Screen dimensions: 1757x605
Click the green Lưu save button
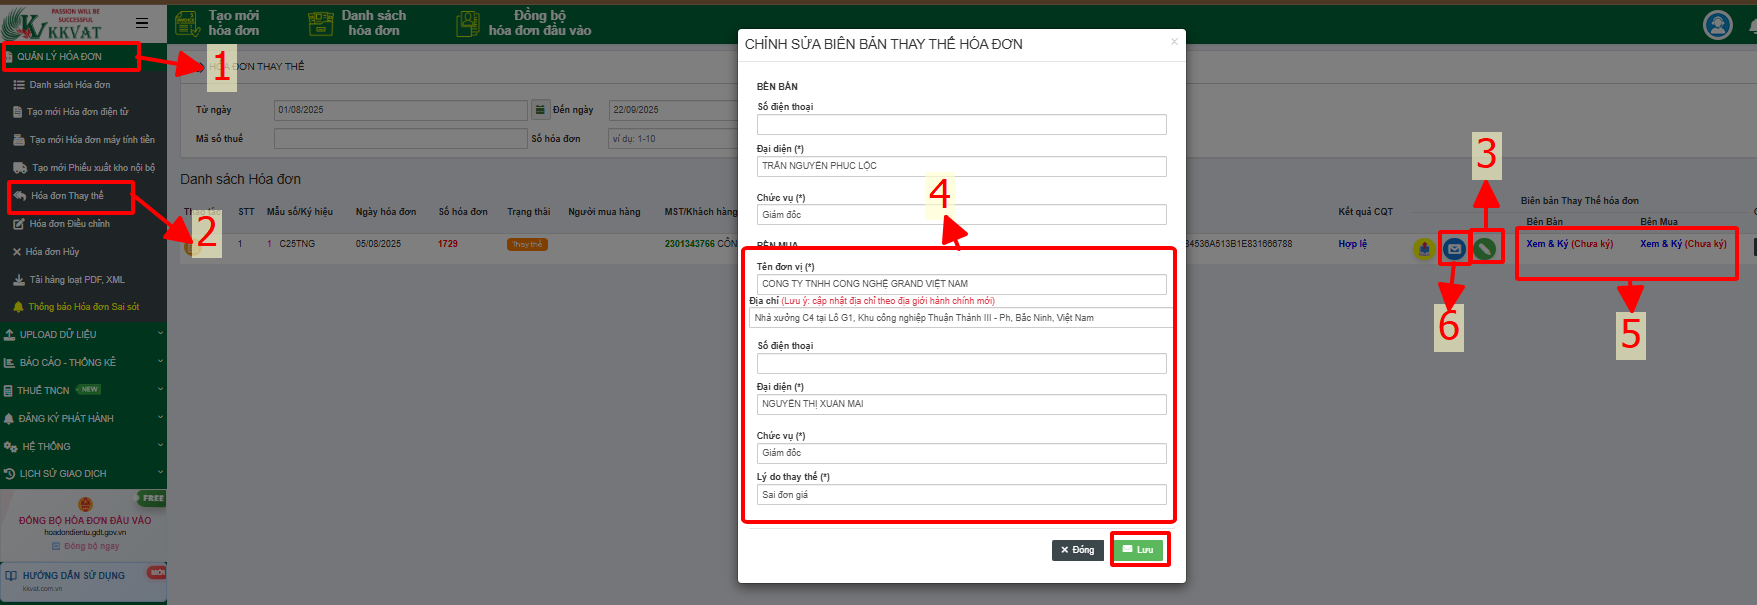tap(1138, 550)
